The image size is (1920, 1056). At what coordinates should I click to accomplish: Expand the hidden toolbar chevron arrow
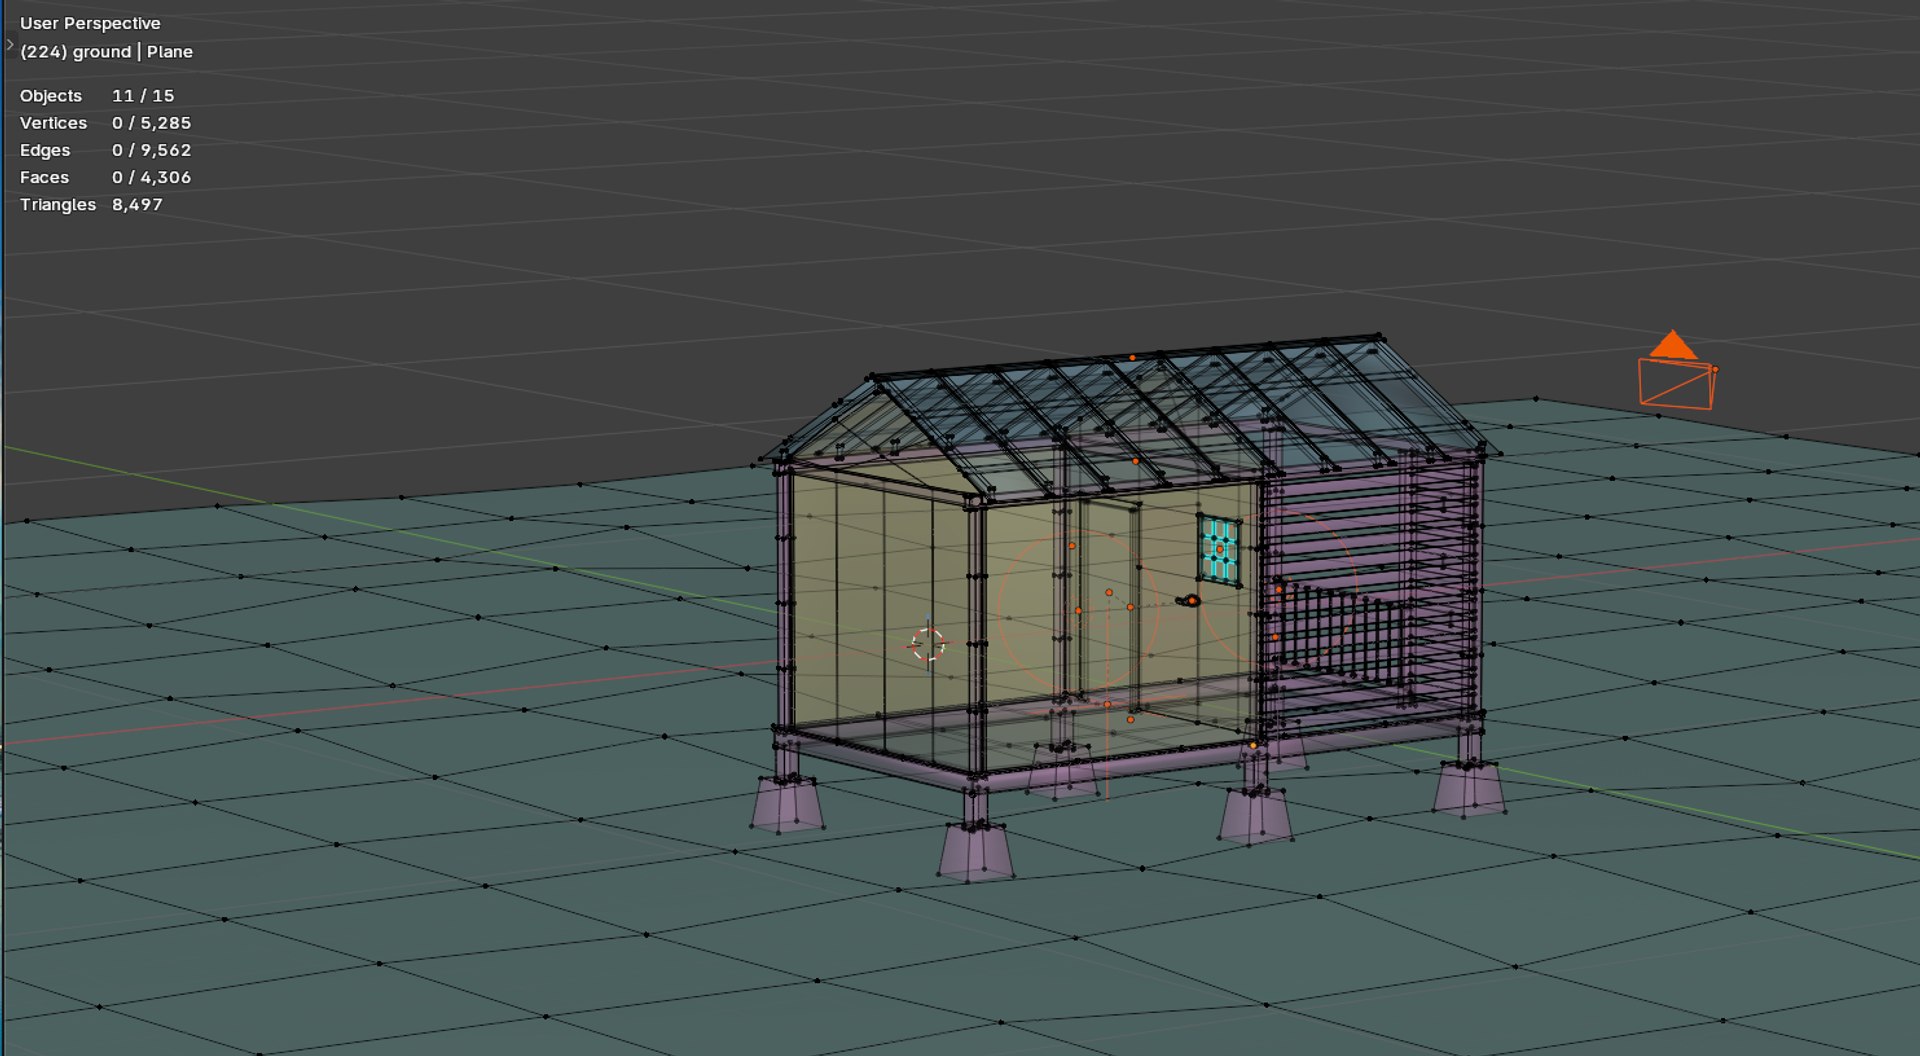pyautogui.click(x=10, y=45)
